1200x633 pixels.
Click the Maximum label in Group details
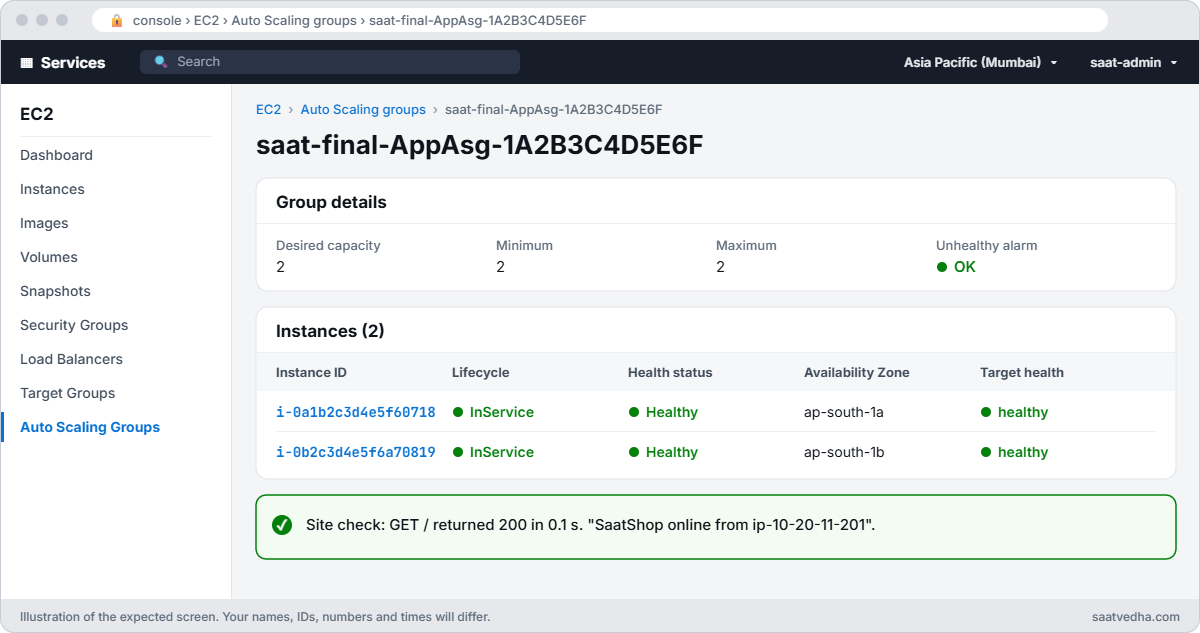click(x=746, y=245)
